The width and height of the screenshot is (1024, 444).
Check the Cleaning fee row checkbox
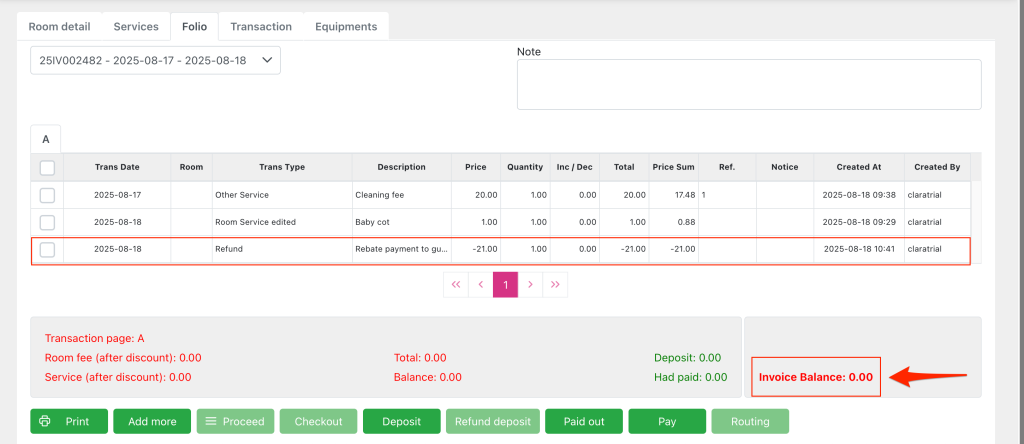point(47,195)
